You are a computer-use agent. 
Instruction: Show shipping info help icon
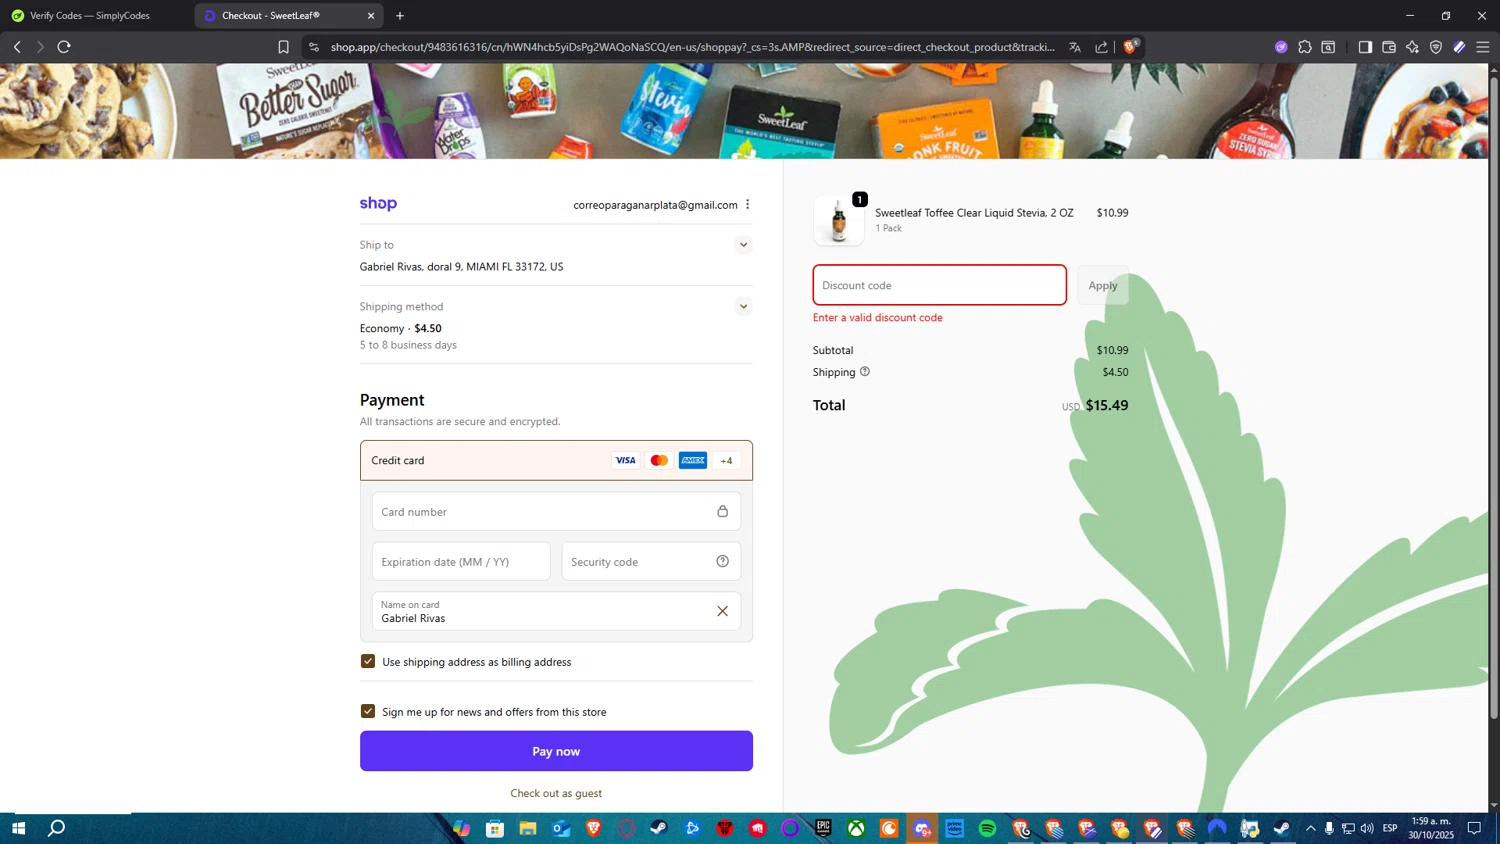click(865, 372)
